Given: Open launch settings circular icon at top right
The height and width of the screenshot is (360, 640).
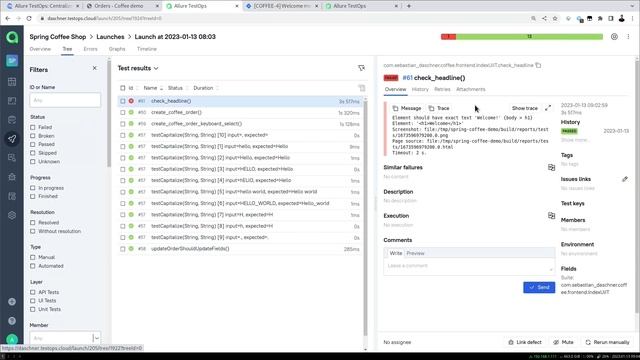Looking at the screenshot, I should [614, 37].
